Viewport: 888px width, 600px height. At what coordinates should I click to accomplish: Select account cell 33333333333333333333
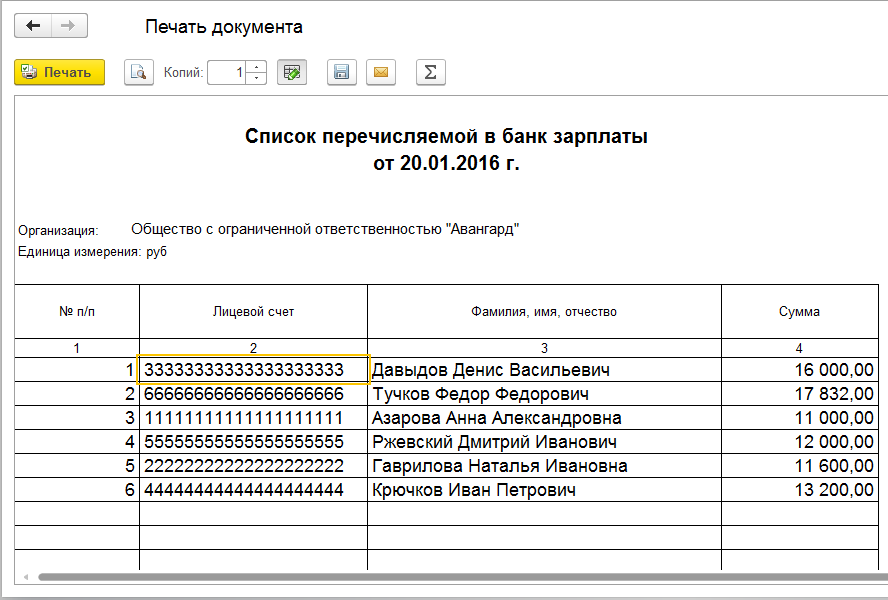(254, 370)
